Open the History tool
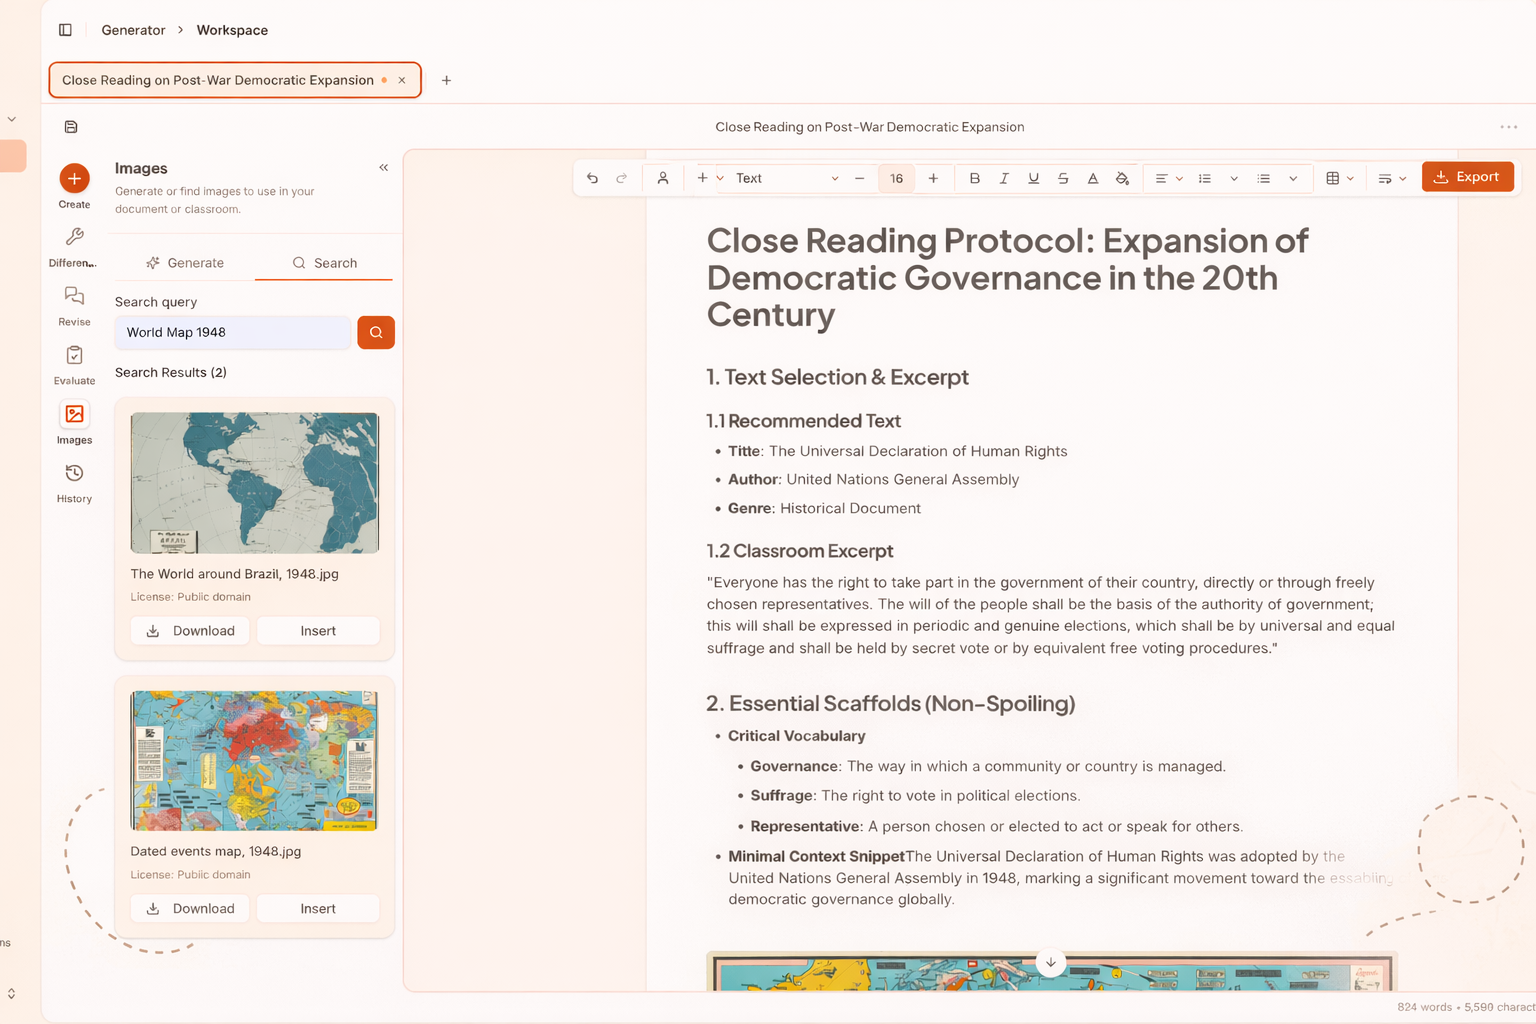Viewport: 1536px width, 1024px height. [x=74, y=483]
